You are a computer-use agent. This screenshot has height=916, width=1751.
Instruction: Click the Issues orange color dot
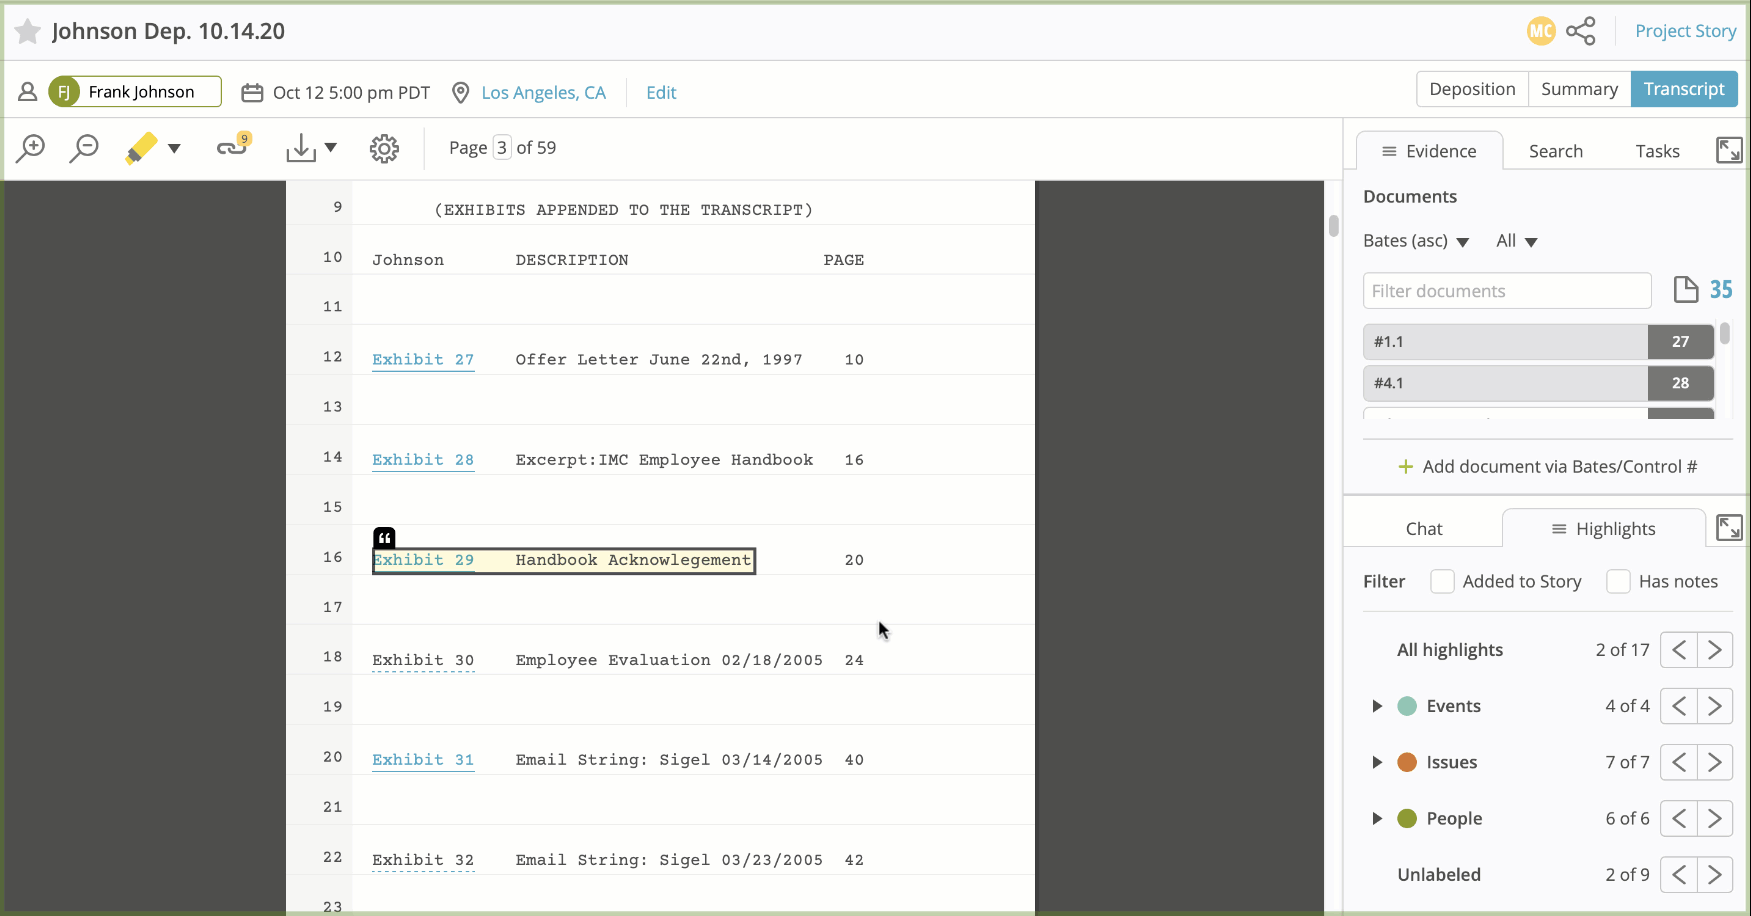tap(1407, 762)
